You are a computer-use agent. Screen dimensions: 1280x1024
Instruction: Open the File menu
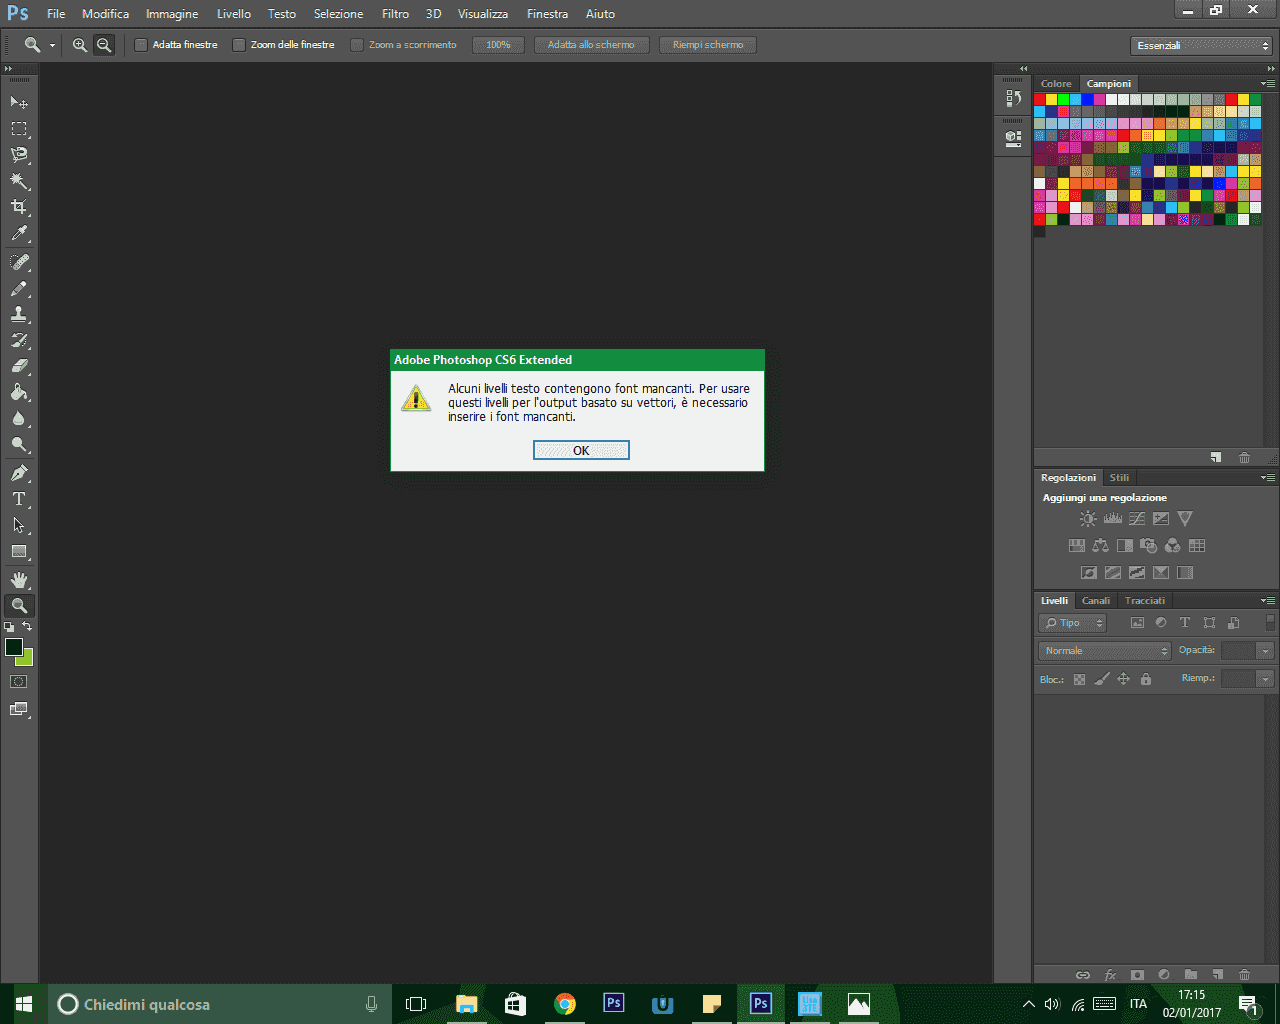point(56,14)
